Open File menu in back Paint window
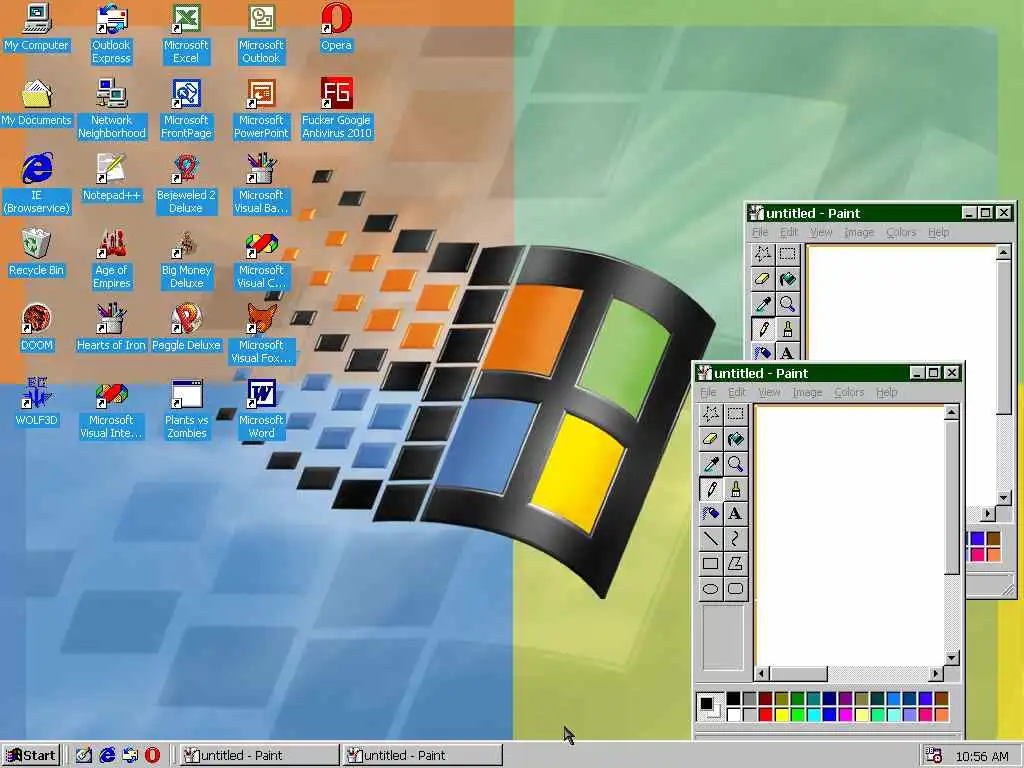1024x768 pixels. pyautogui.click(x=760, y=232)
